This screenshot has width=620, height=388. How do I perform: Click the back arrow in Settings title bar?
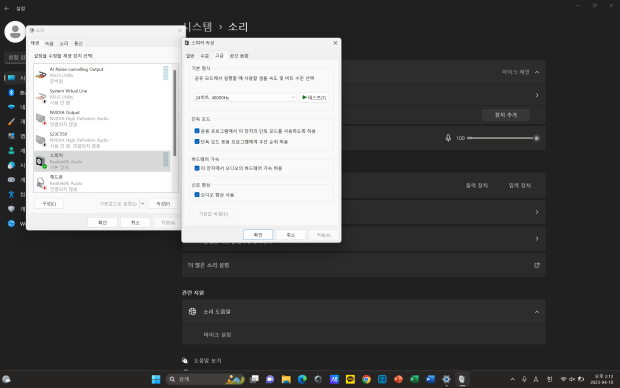7,8
